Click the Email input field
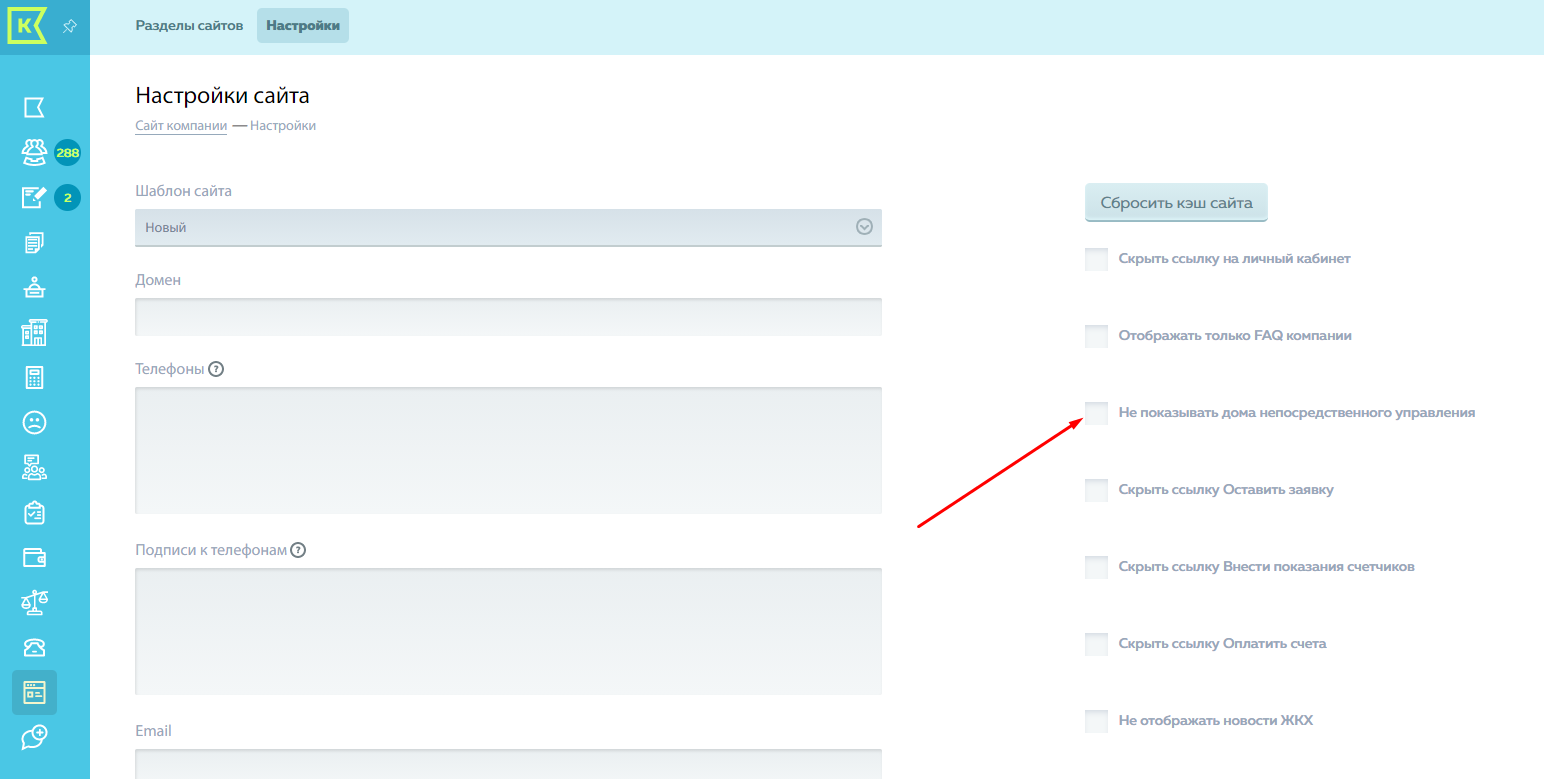Image resolution: width=1544 pixels, height=779 pixels. [x=508, y=764]
